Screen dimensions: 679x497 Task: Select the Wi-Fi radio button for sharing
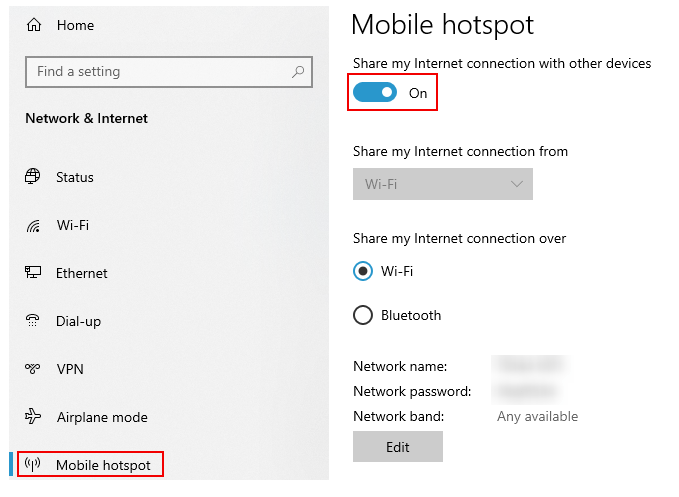pyautogui.click(x=363, y=271)
